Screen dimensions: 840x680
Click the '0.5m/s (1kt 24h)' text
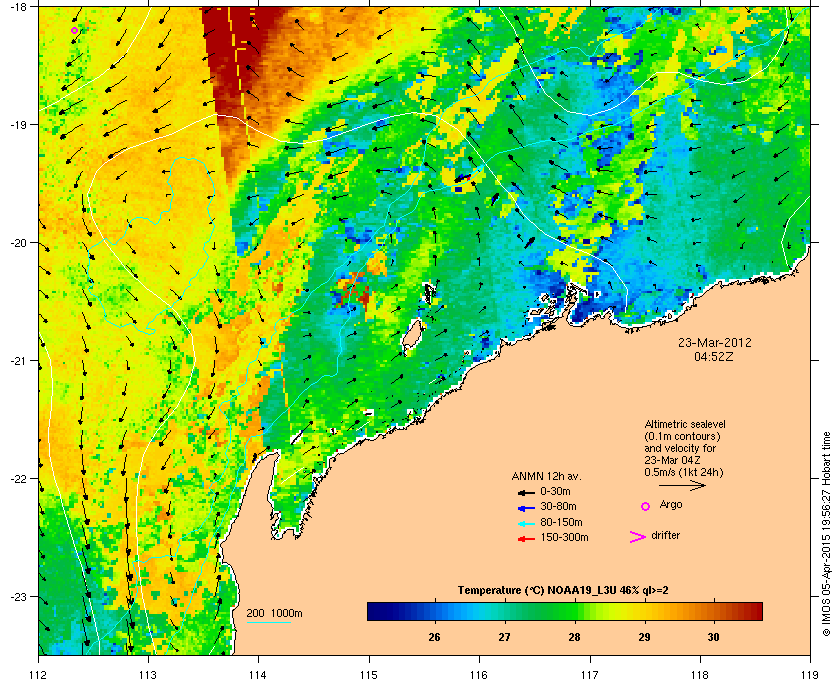684,473
